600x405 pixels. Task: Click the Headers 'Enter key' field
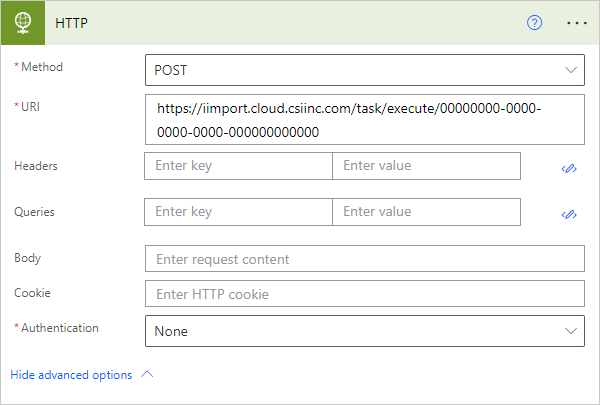[x=238, y=166]
